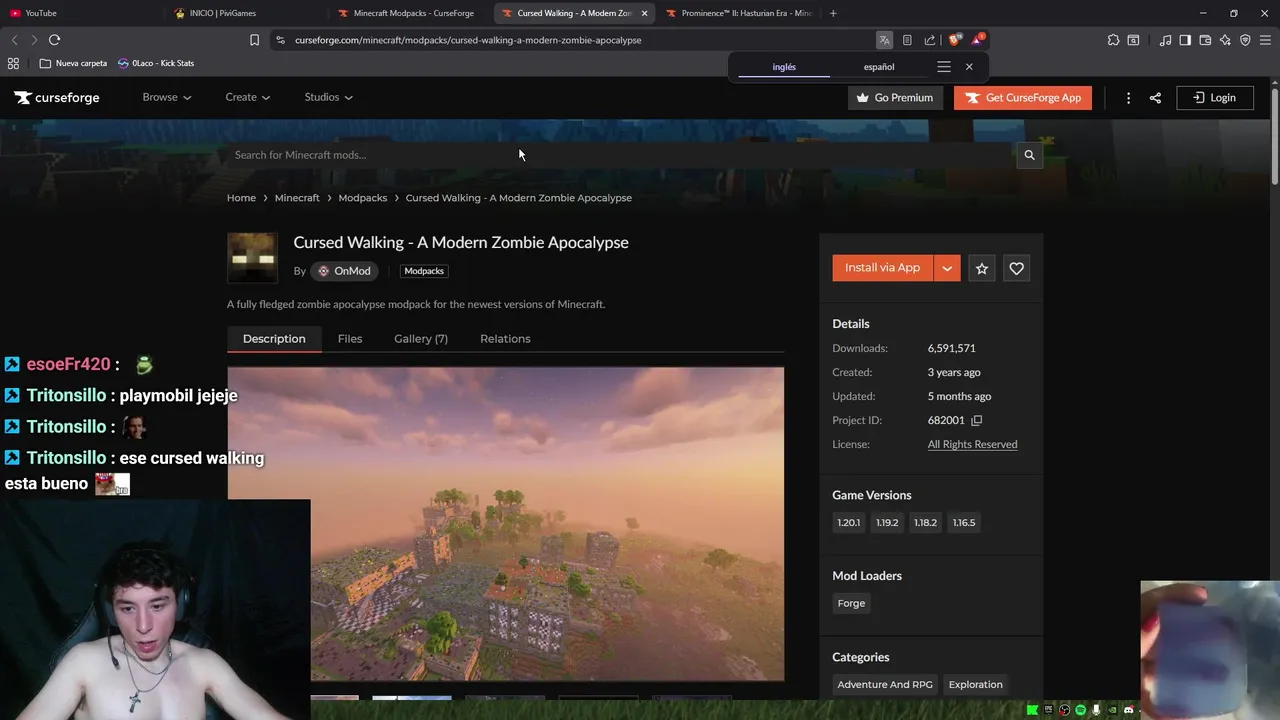Click the Home breadcrumb link

[x=241, y=198]
